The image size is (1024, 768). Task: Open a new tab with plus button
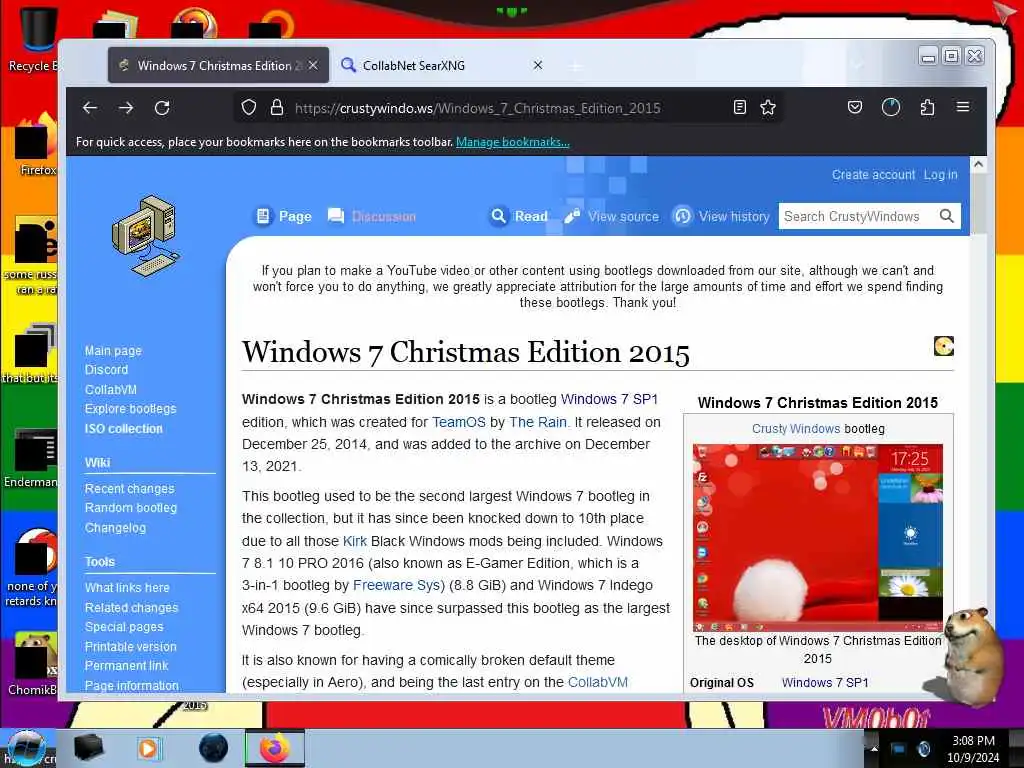[x=575, y=66]
